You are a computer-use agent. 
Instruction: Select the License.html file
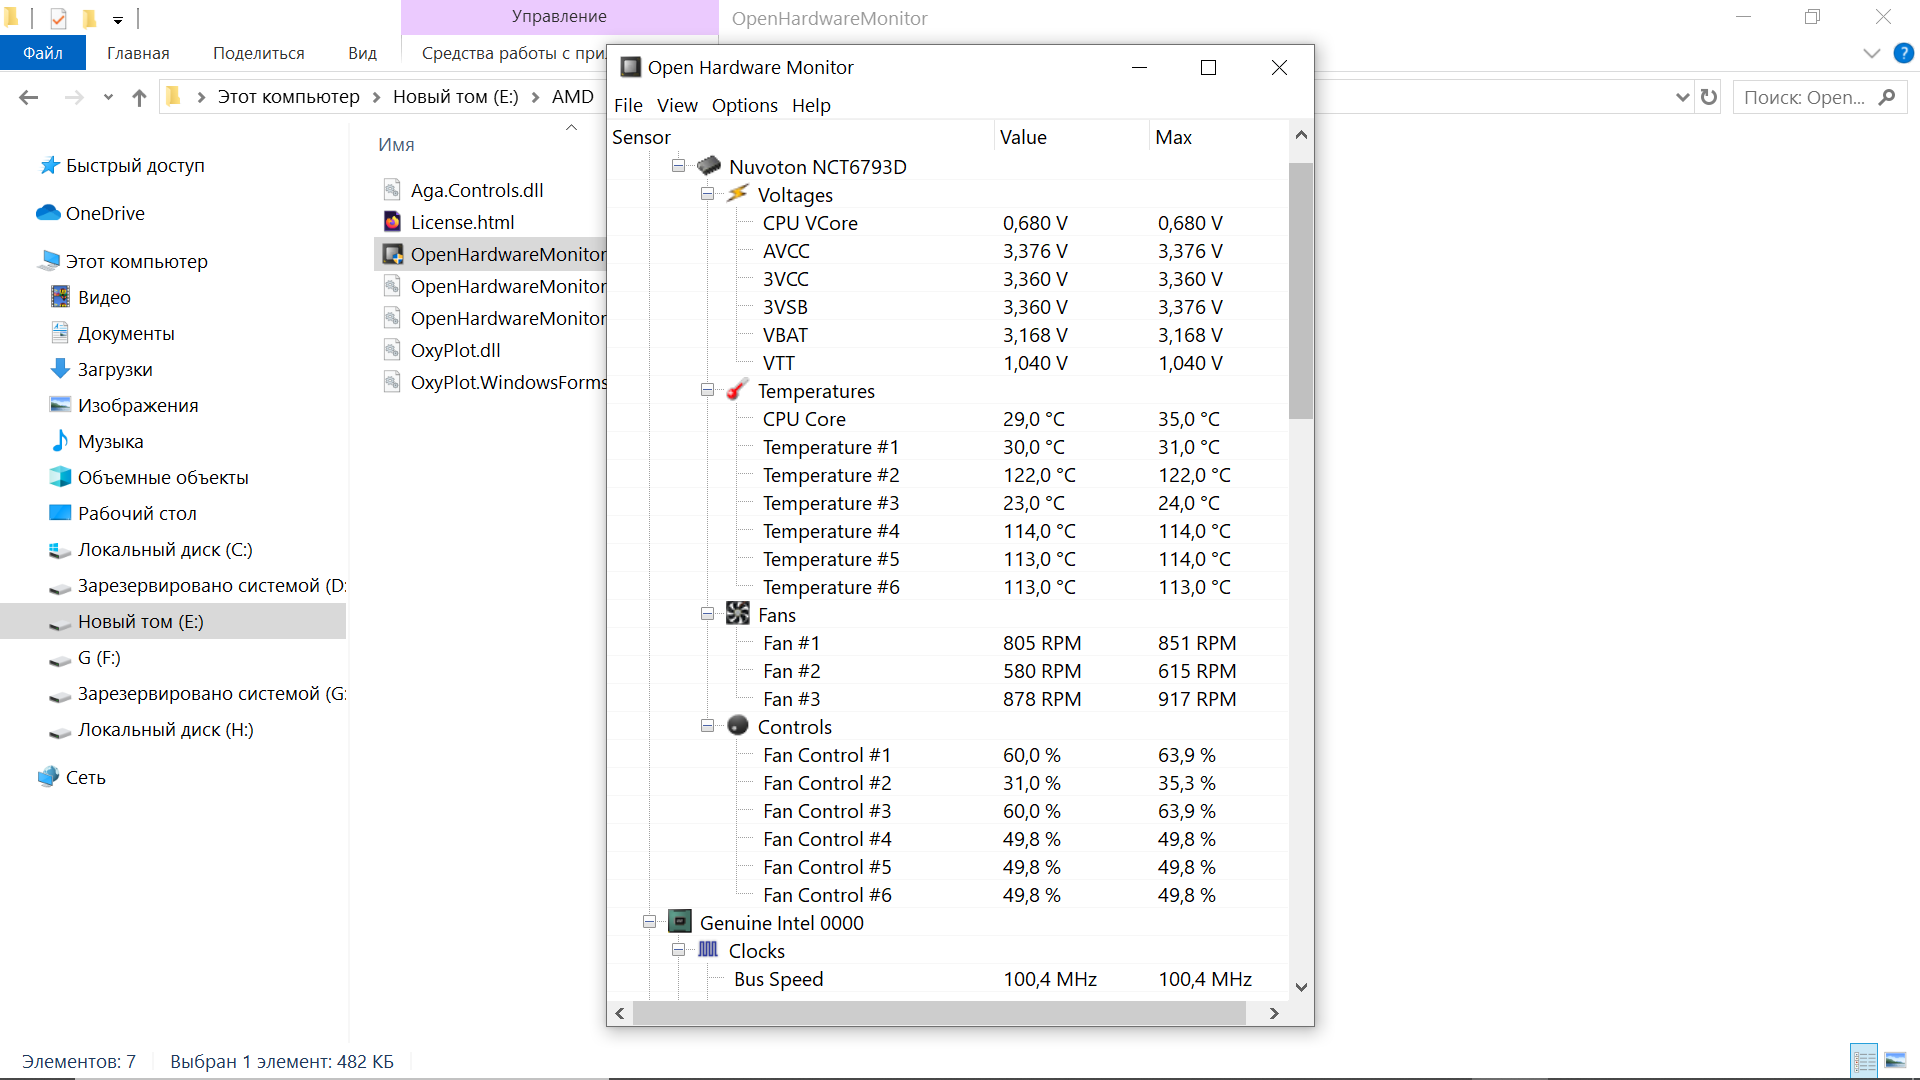pos(462,222)
